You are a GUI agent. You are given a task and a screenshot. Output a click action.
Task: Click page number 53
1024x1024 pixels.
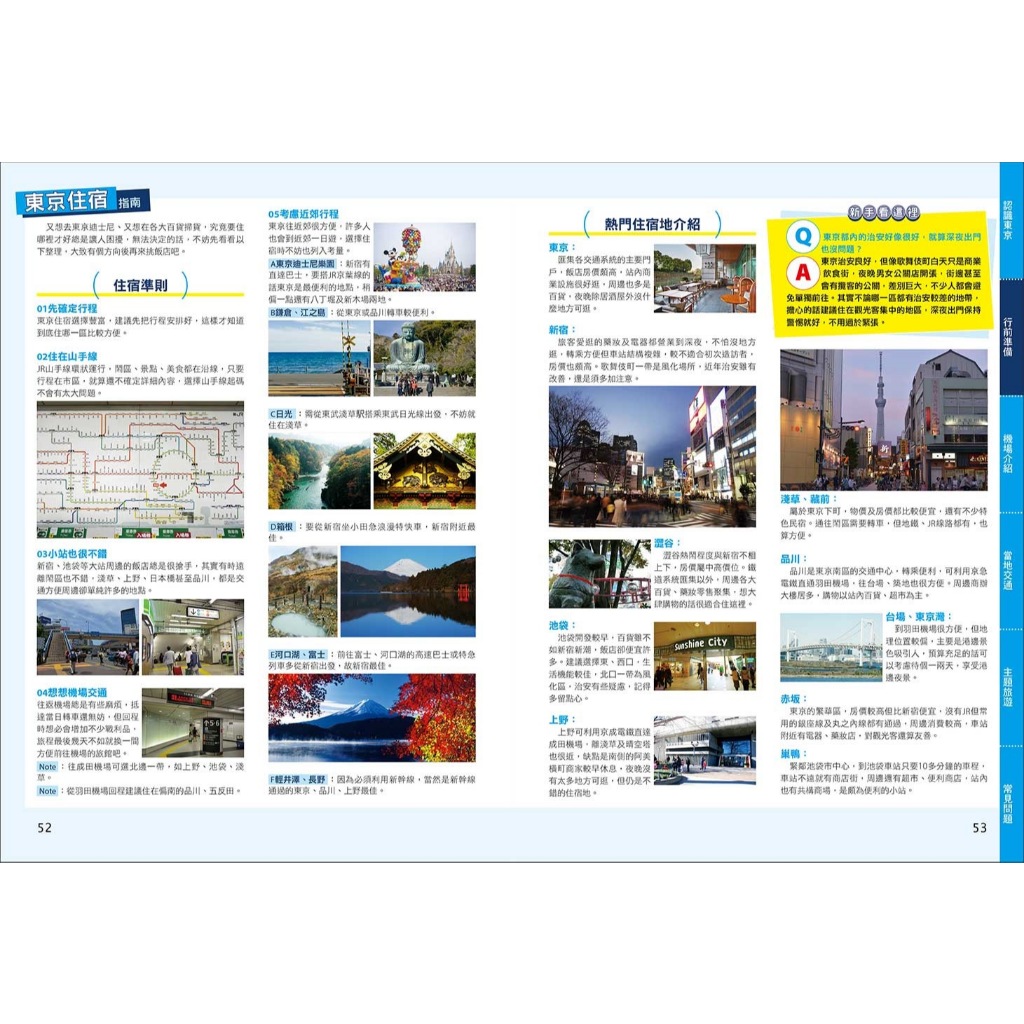[x=978, y=827]
